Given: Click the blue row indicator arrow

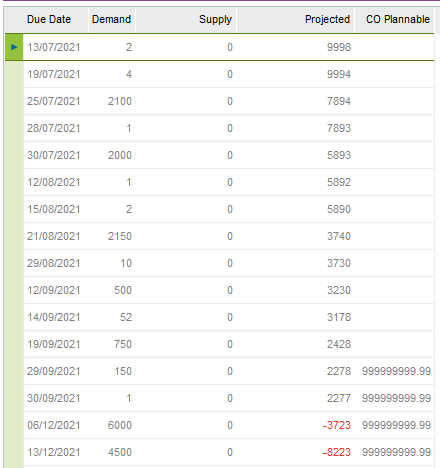Looking at the screenshot, I should coord(14,47).
